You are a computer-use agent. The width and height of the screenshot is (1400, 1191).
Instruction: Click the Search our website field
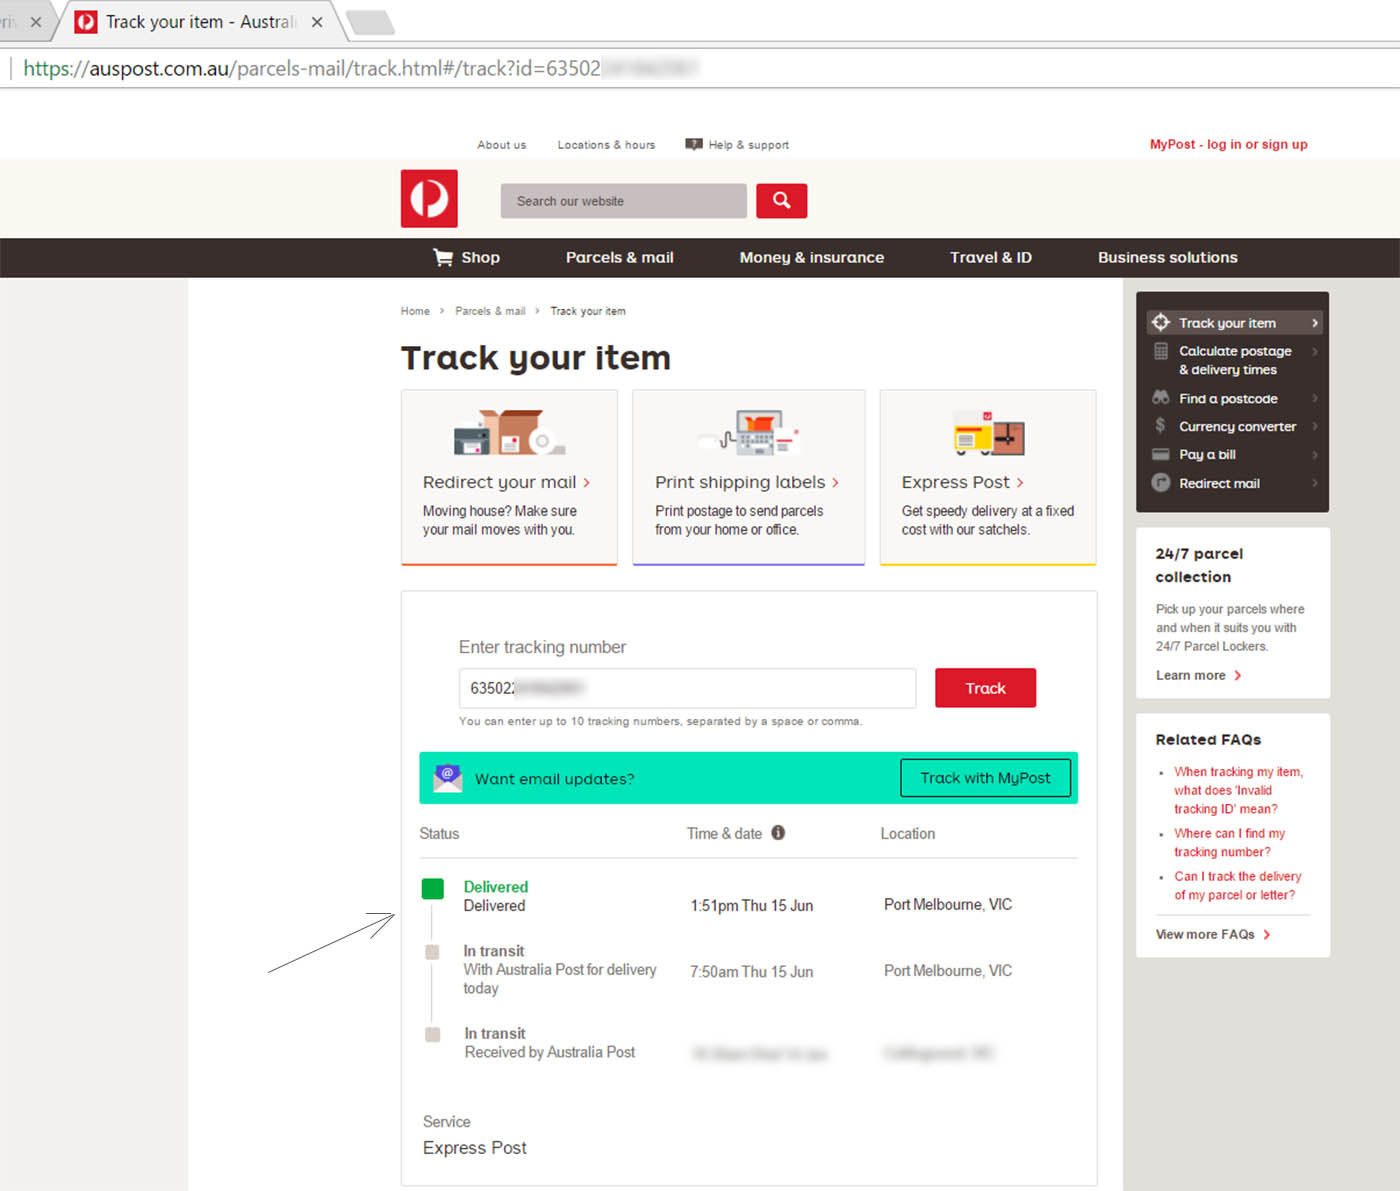point(624,200)
